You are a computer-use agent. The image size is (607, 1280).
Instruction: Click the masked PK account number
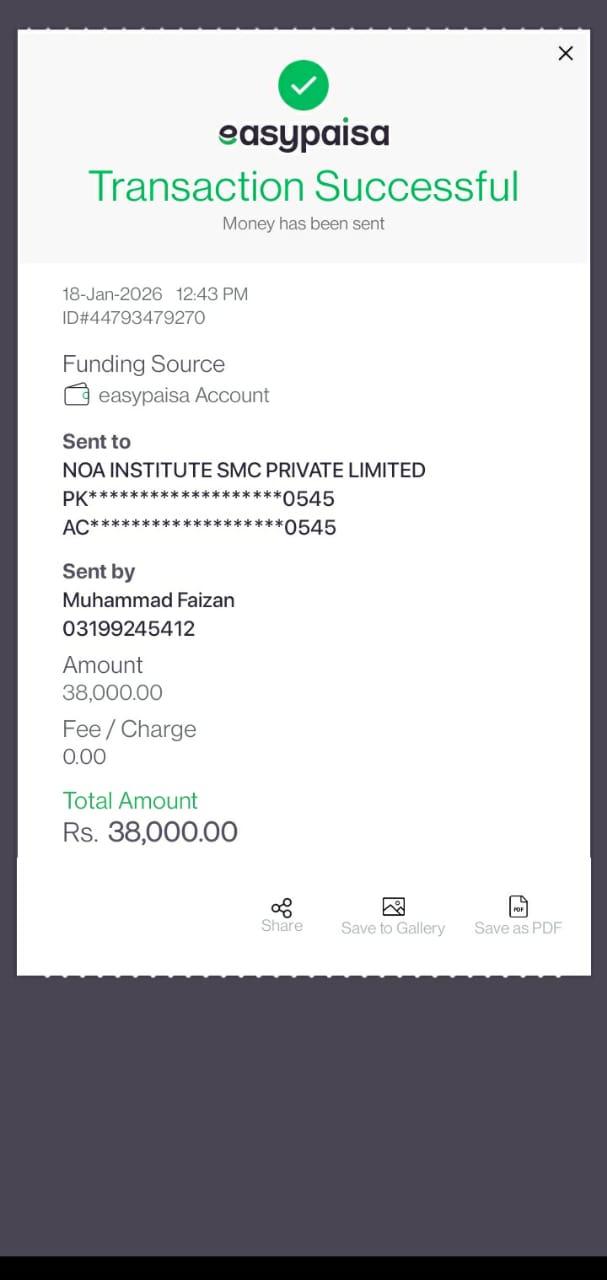[x=198, y=499]
